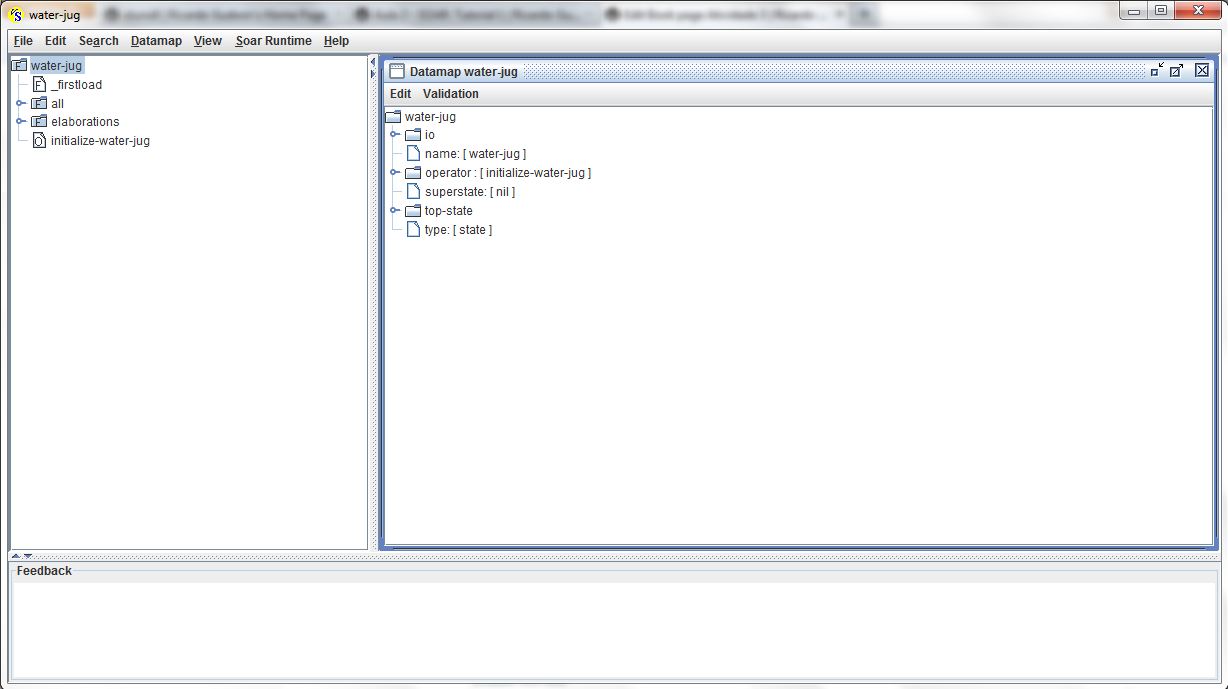Click the top-state folder icon
1228x689 pixels.
coord(413,211)
